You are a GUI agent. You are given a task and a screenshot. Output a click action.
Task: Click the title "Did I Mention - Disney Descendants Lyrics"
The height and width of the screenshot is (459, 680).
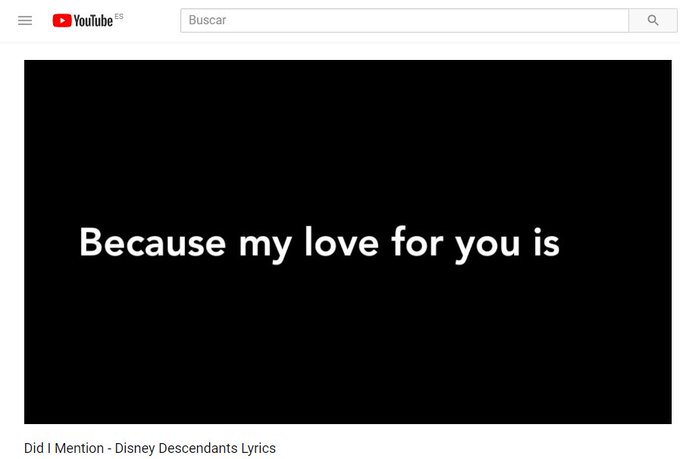(x=150, y=448)
